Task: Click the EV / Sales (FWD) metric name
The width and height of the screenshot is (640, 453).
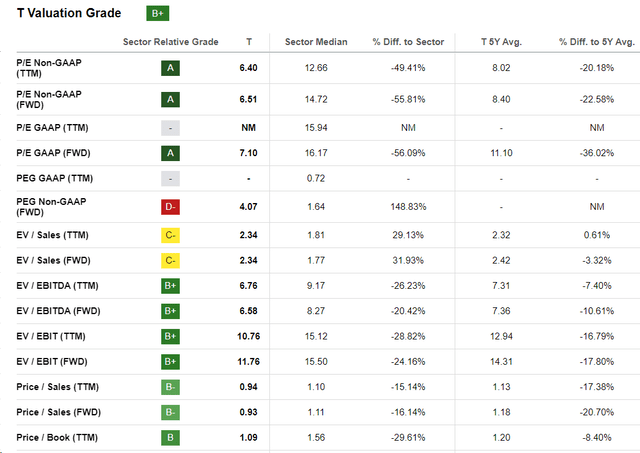Action: pos(56,260)
